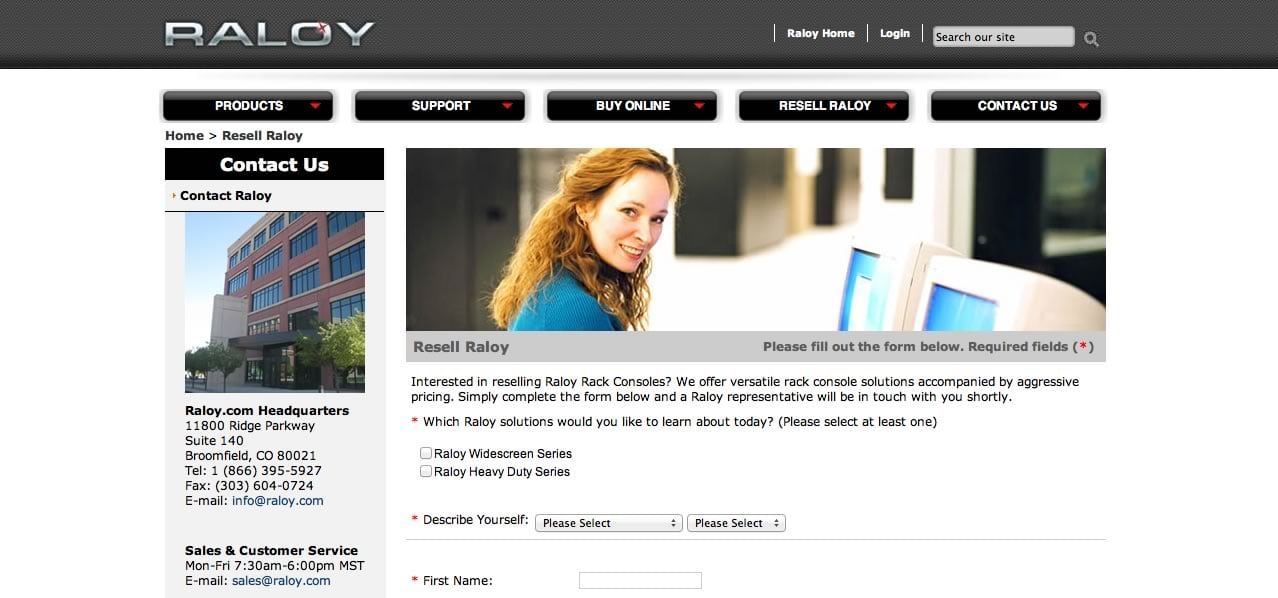Click the red arrow on Buy Online menu
Viewport: 1278px width, 598px height.
[x=699, y=106]
